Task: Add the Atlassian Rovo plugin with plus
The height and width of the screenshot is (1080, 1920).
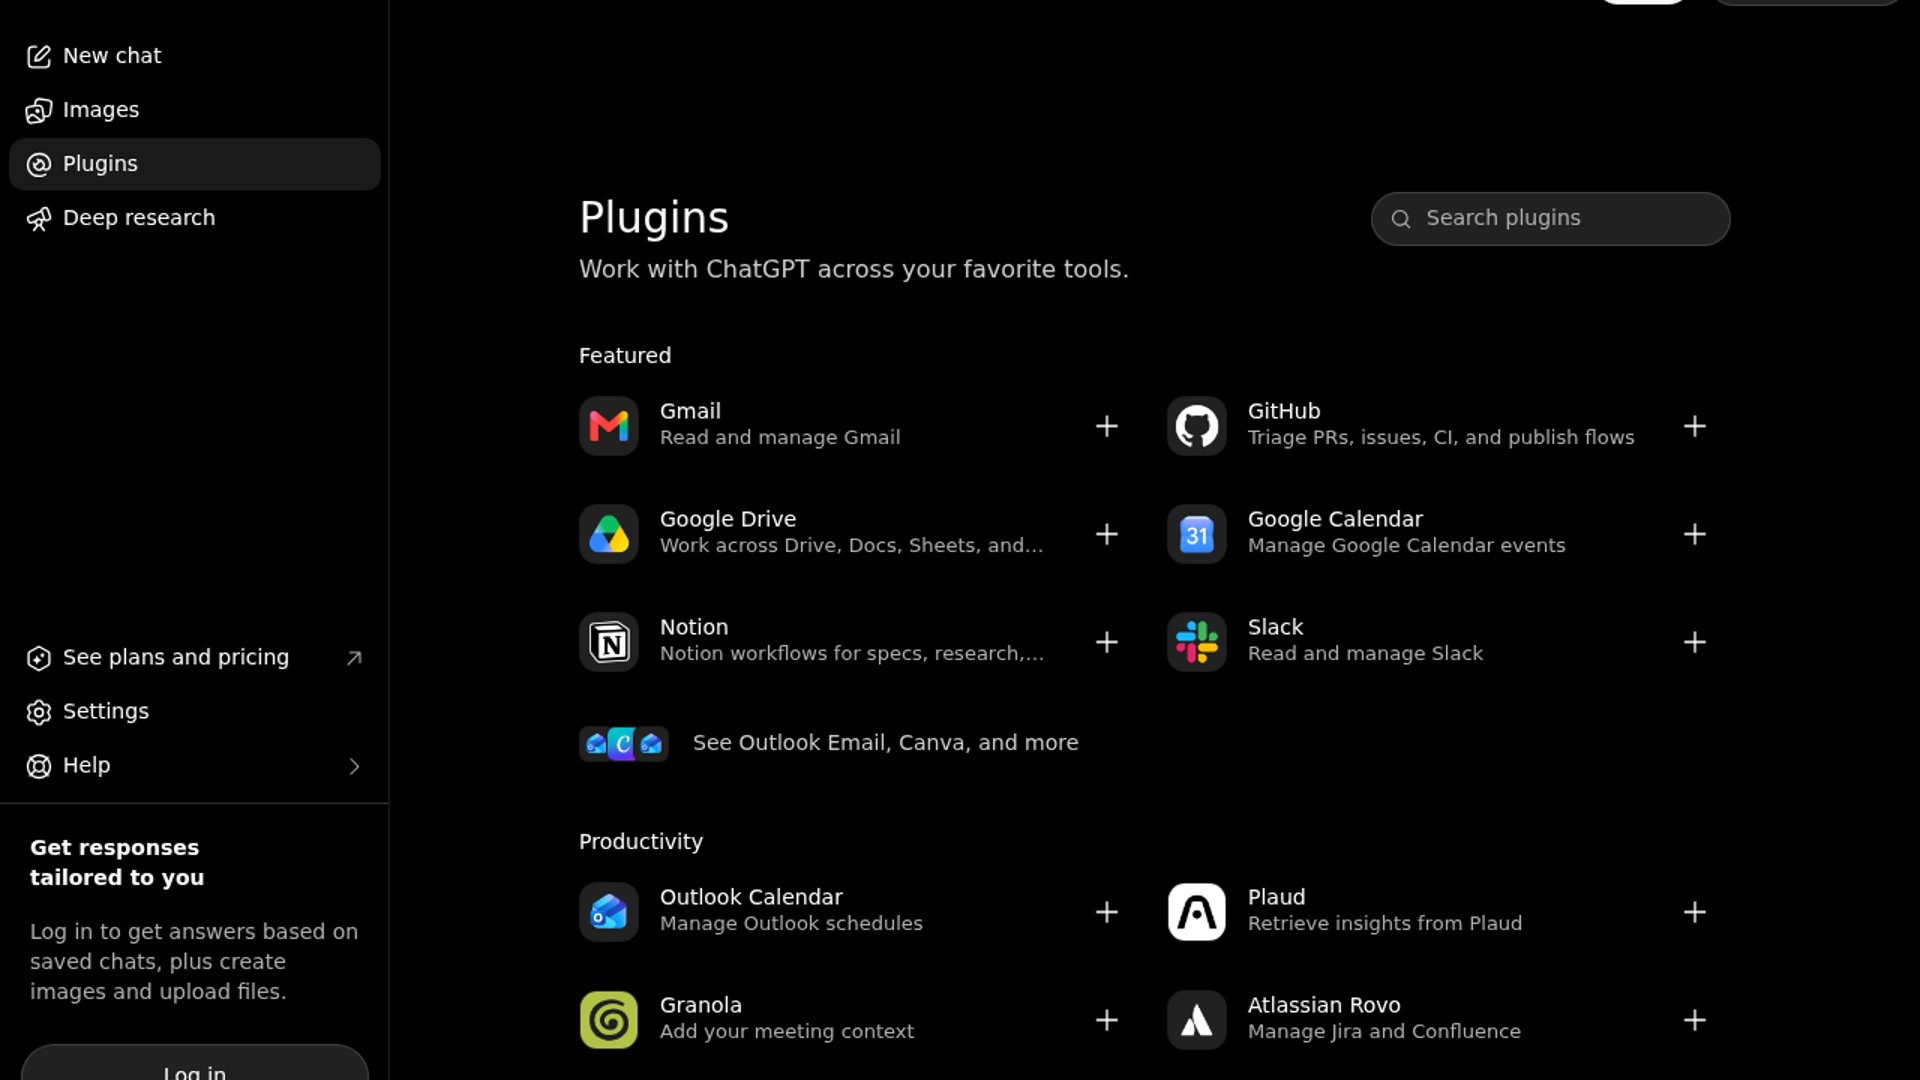Action: click(1695, 1020)
